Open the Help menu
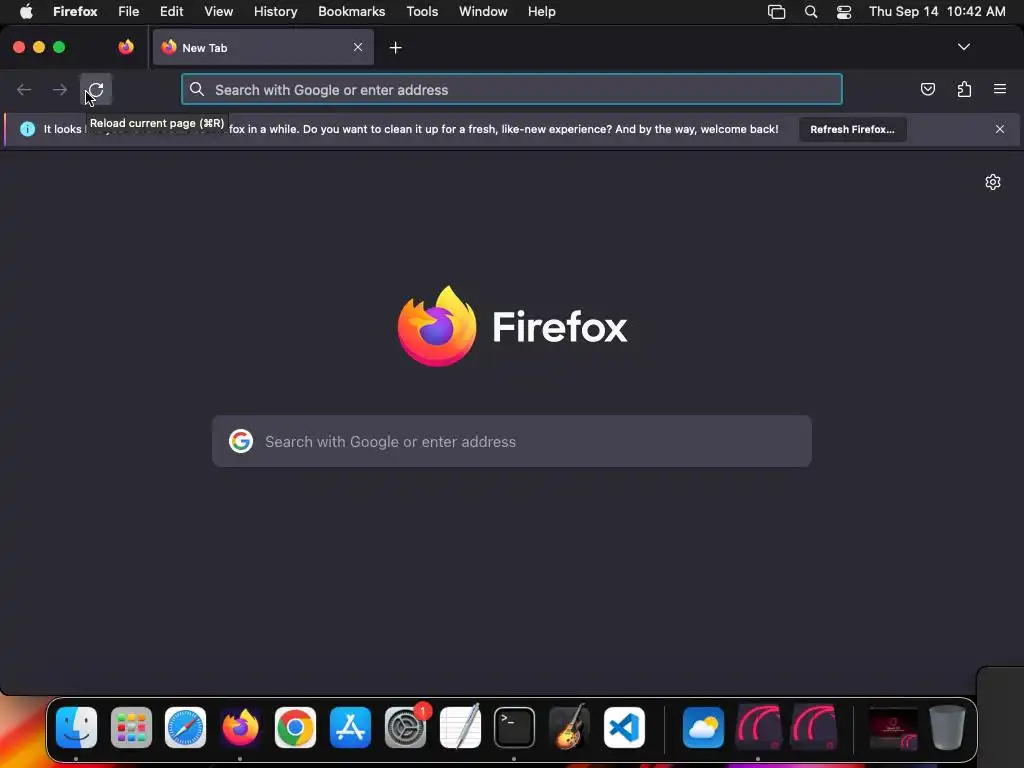 (x=541, y=12)
